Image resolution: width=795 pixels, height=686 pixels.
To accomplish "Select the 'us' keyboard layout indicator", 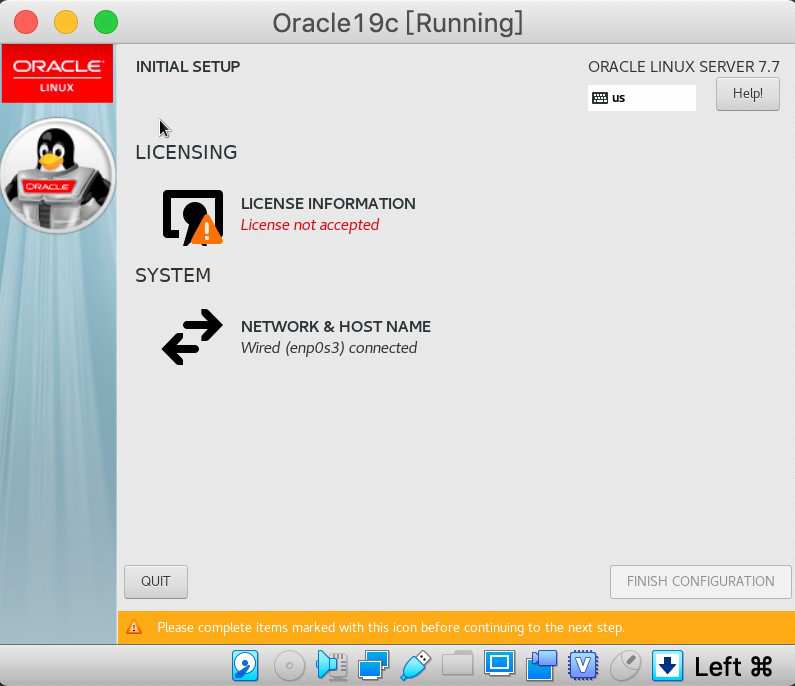I will (x=642, y=98).
